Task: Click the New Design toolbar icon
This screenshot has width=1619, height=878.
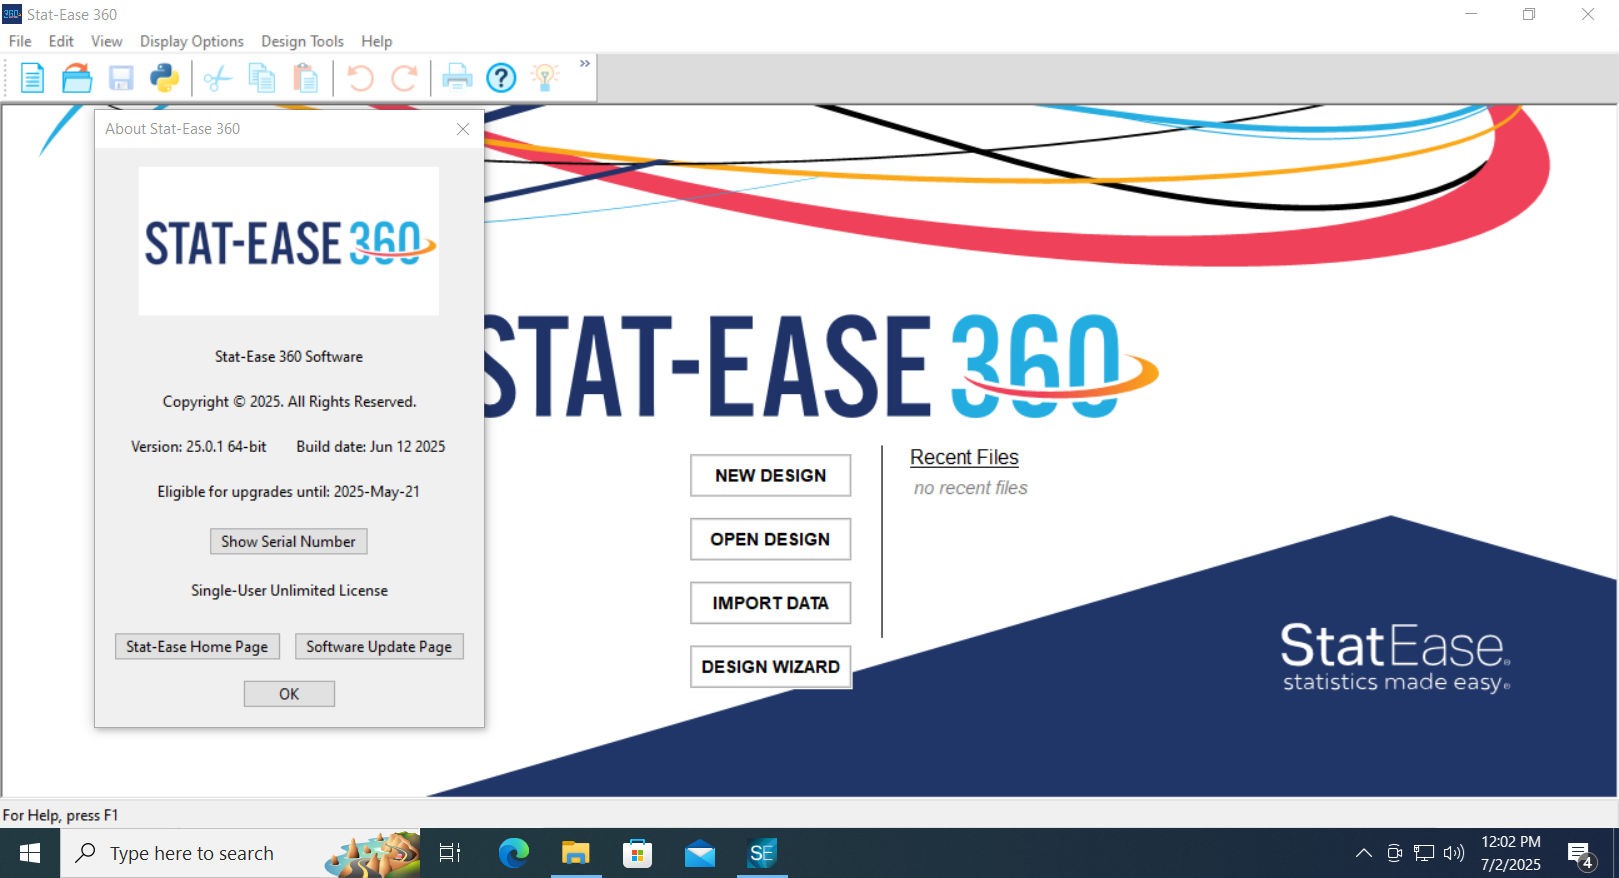Action: (x=32, y=77)
